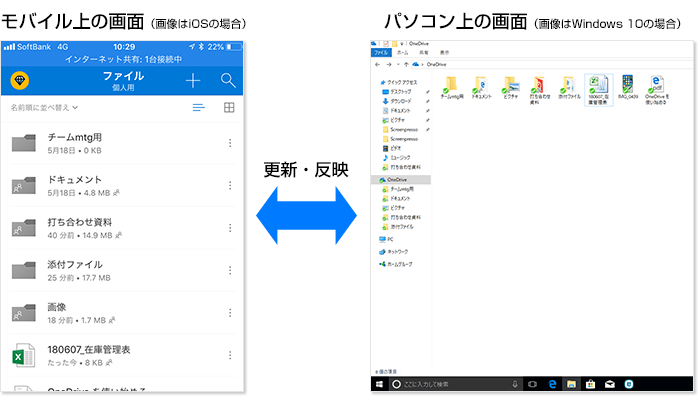Switch to list view in mobile app

[x=199, y=108]
